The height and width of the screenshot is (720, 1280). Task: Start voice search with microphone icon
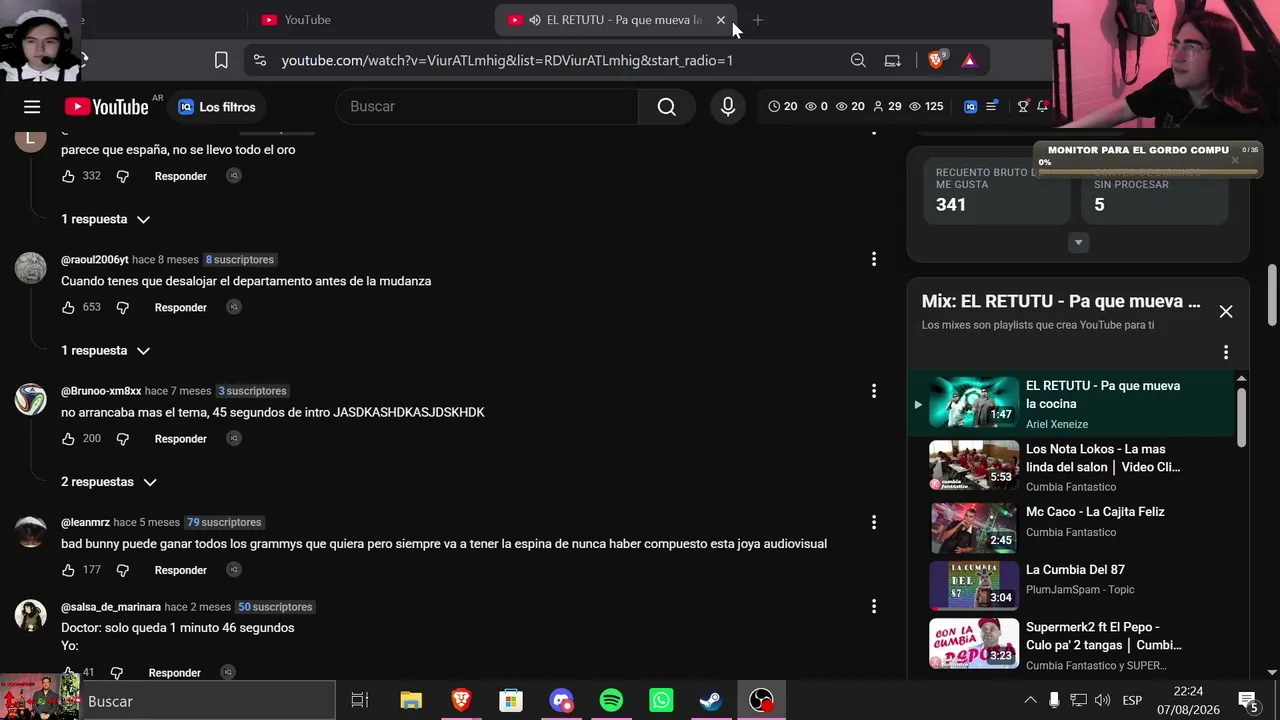tap(728, 107)
